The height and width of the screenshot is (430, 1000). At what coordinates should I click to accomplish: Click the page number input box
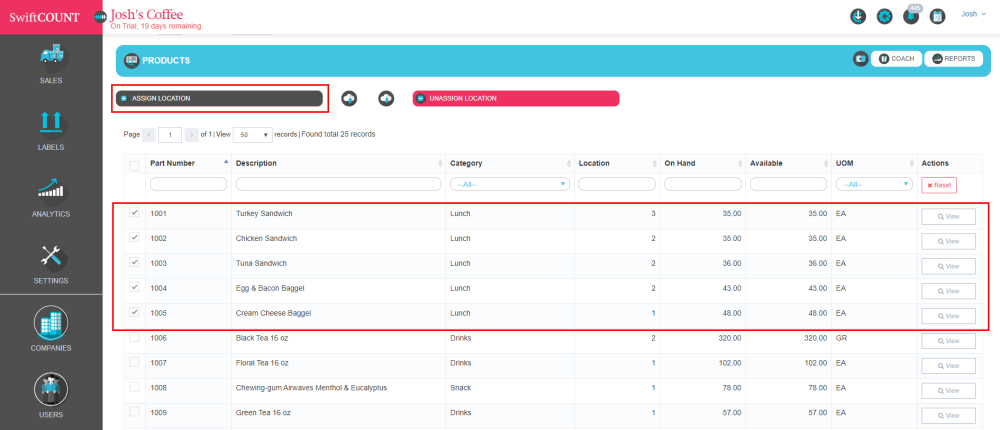(170, 135)
